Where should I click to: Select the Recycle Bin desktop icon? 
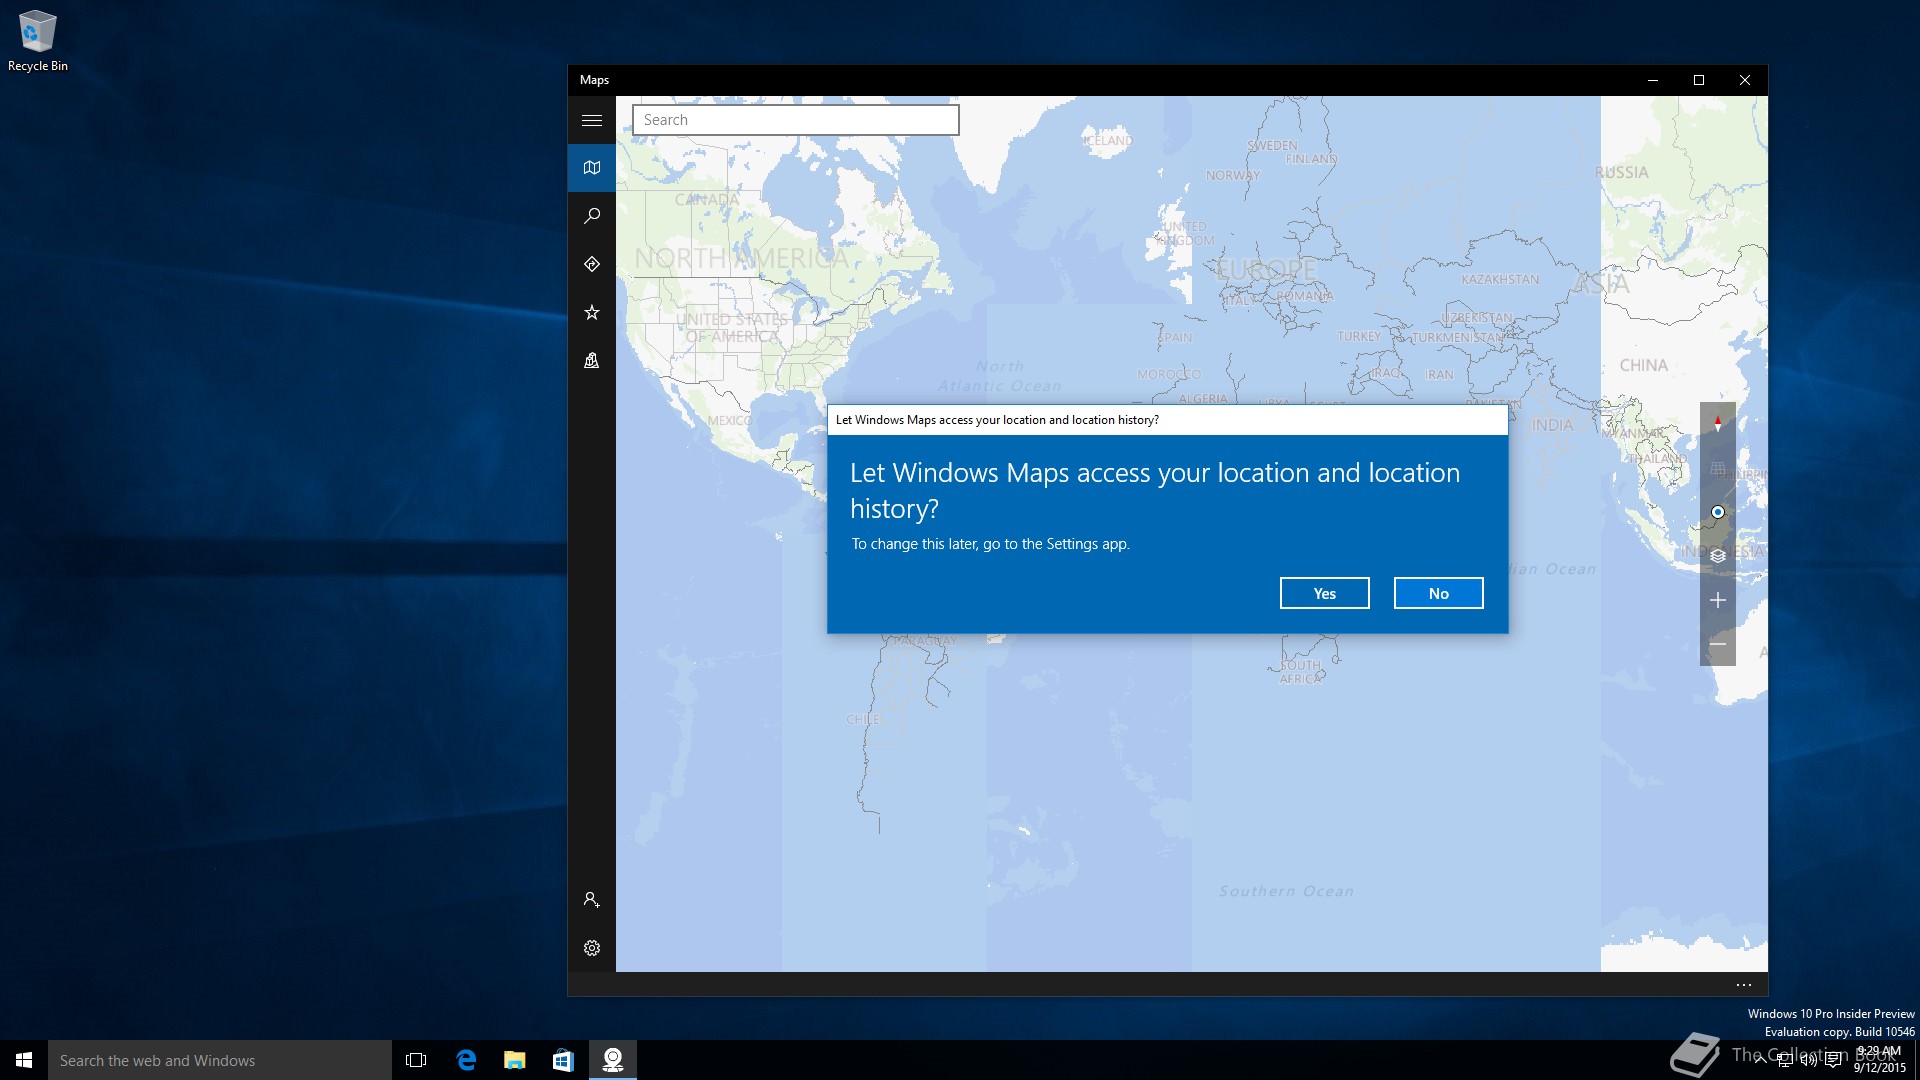coord(38,41)
